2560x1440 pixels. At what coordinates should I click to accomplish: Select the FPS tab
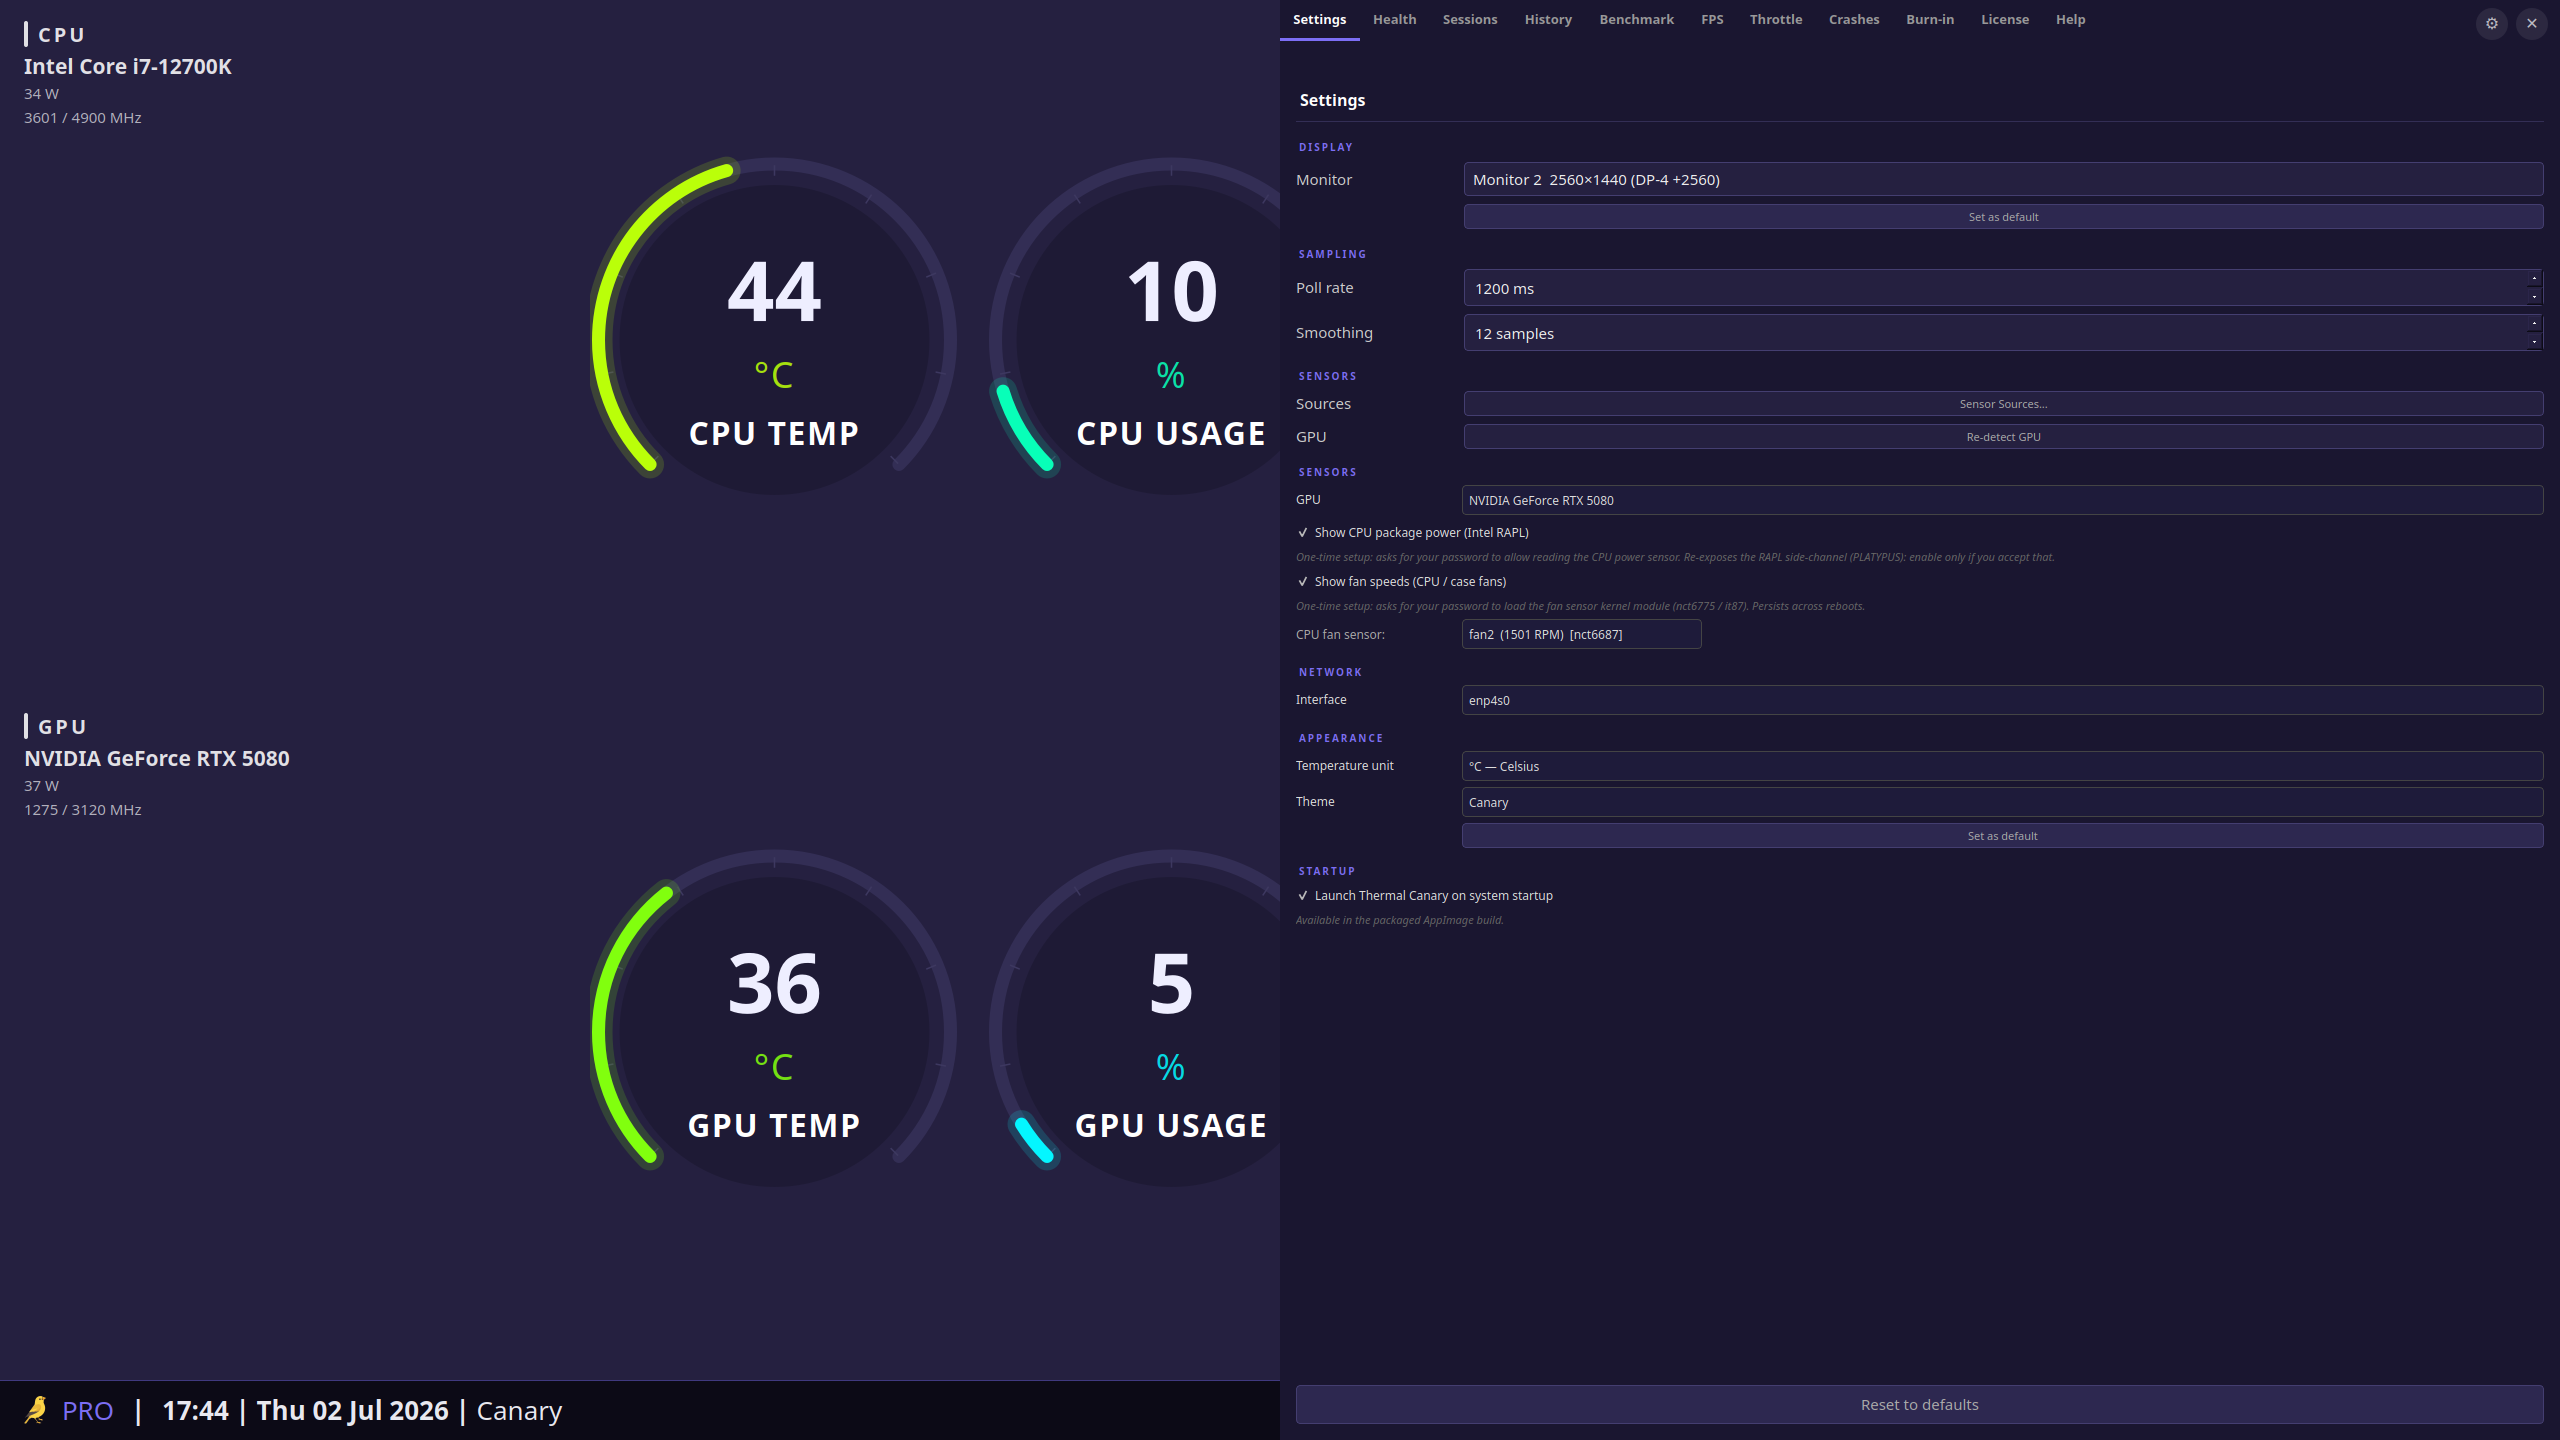1712,20
